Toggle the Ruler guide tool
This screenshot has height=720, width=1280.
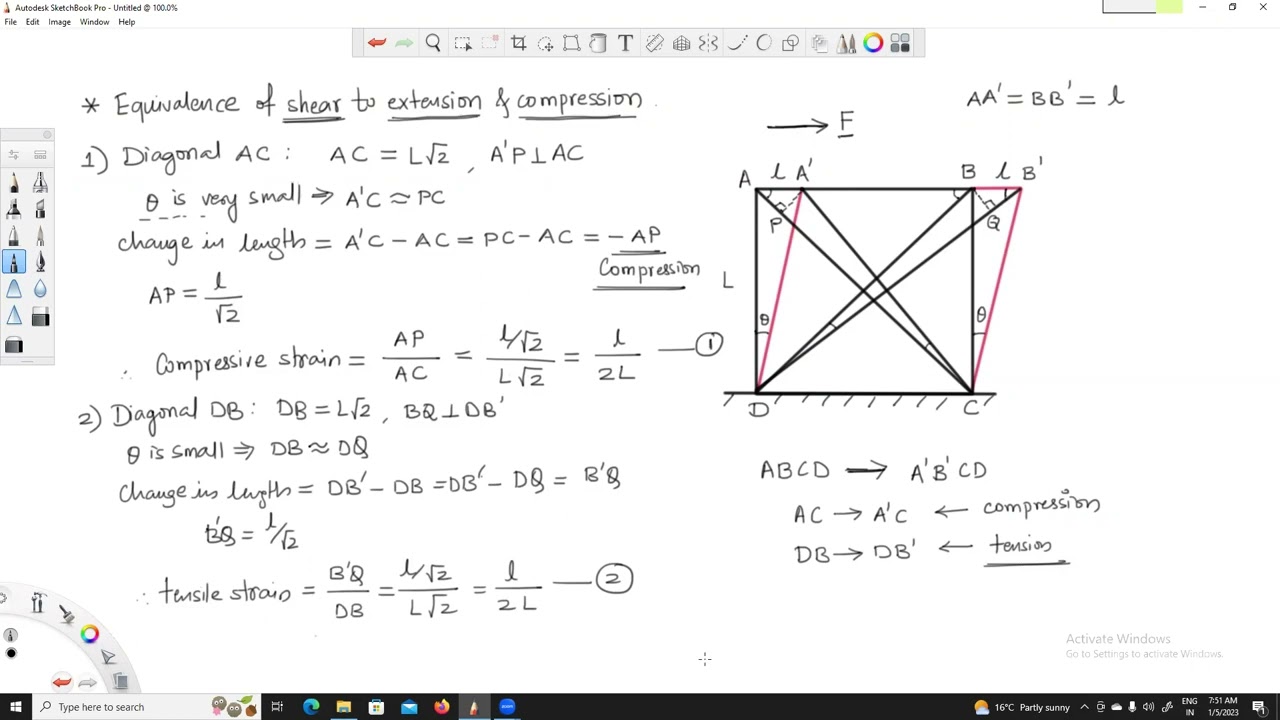click(654, 43)
